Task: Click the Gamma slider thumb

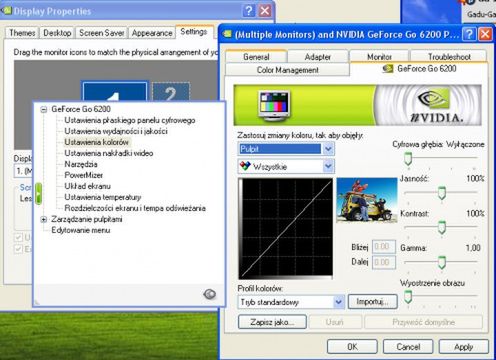Action: point(442,262)
